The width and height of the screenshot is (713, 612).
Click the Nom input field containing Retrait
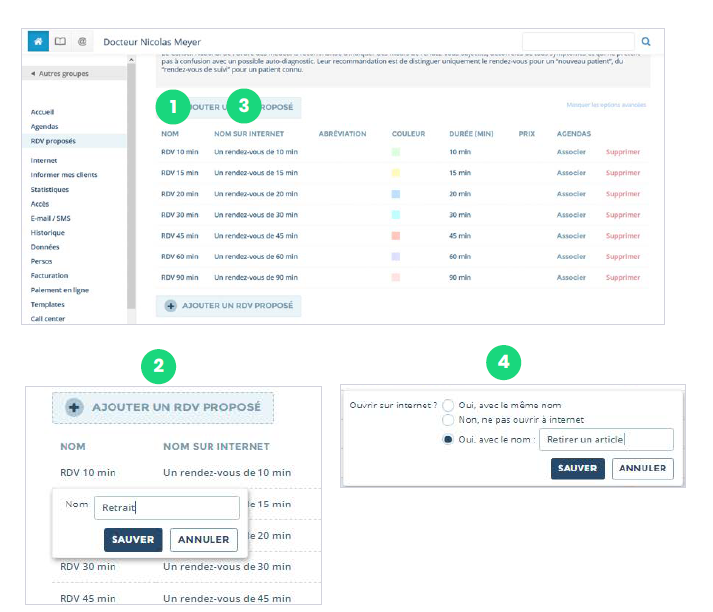pos(166,508)
